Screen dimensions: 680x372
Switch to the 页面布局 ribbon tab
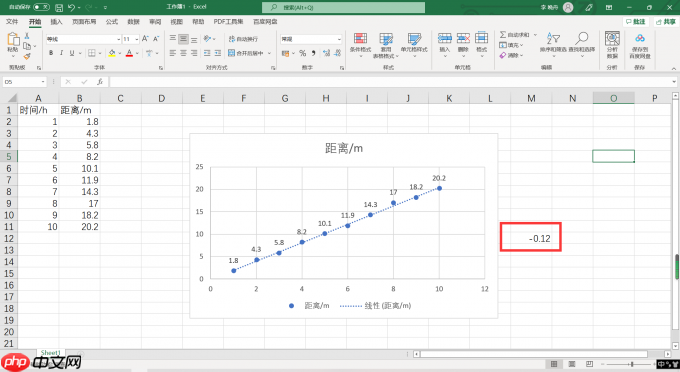coord(84,22)
